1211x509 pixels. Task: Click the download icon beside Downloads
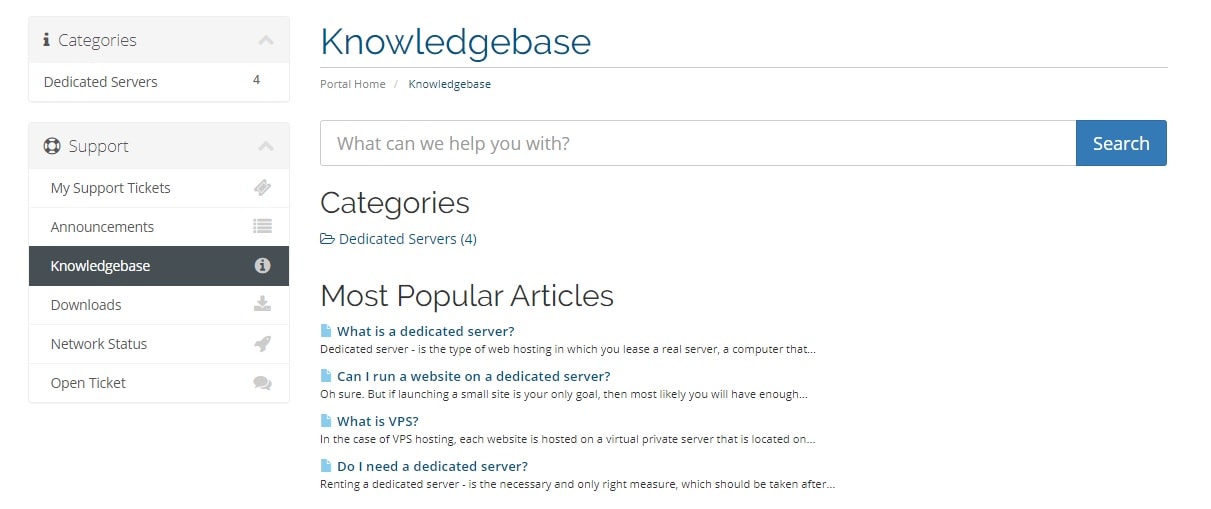(x=262, y=304)
